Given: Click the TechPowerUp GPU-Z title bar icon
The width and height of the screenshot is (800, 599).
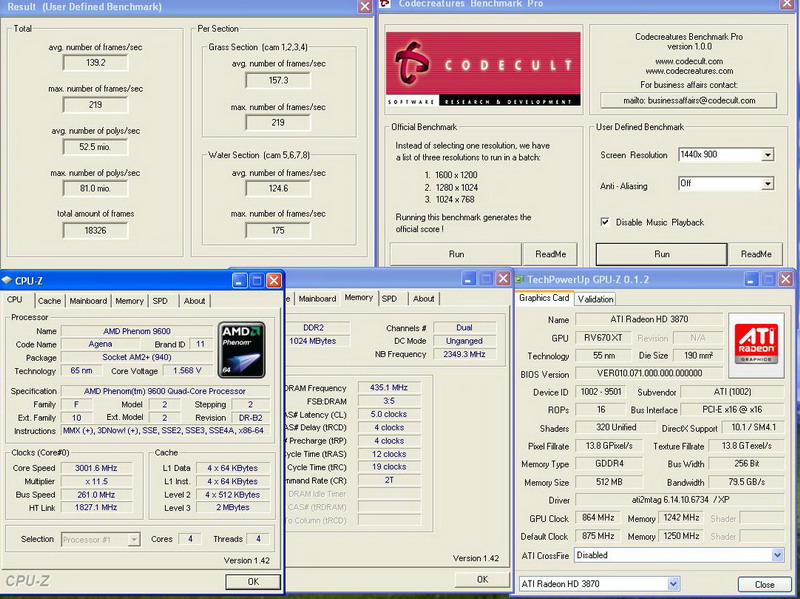Looking at the screenshot, I should click(521, 281).
